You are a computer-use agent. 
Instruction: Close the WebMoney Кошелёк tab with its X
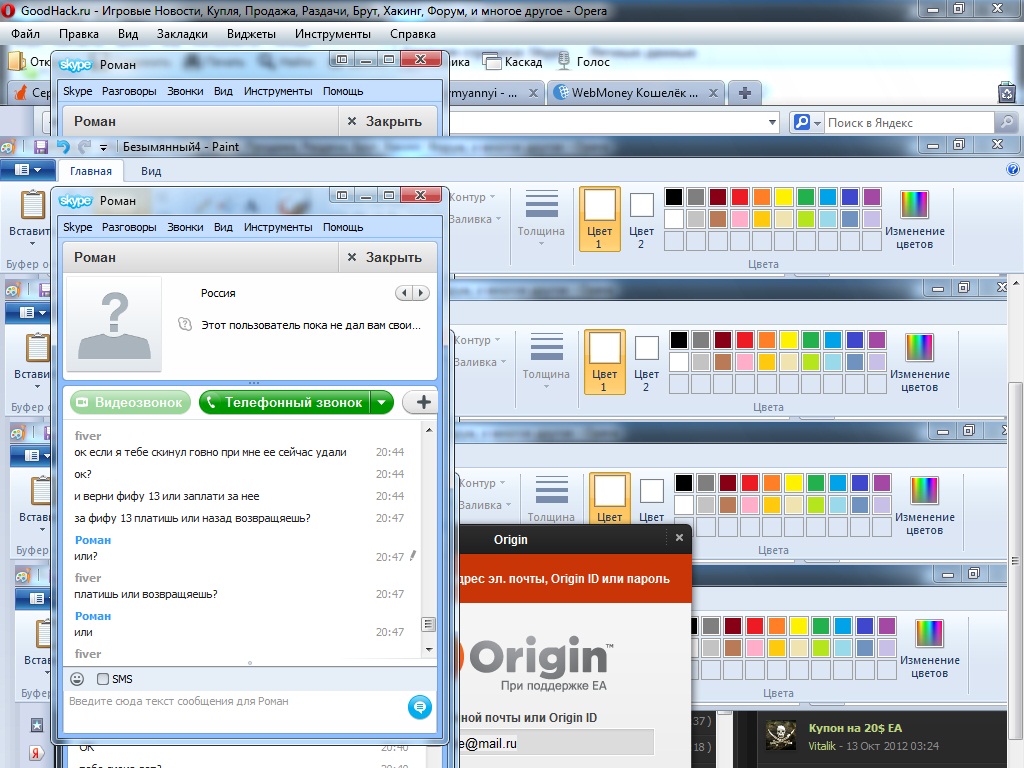coord(713,93)
